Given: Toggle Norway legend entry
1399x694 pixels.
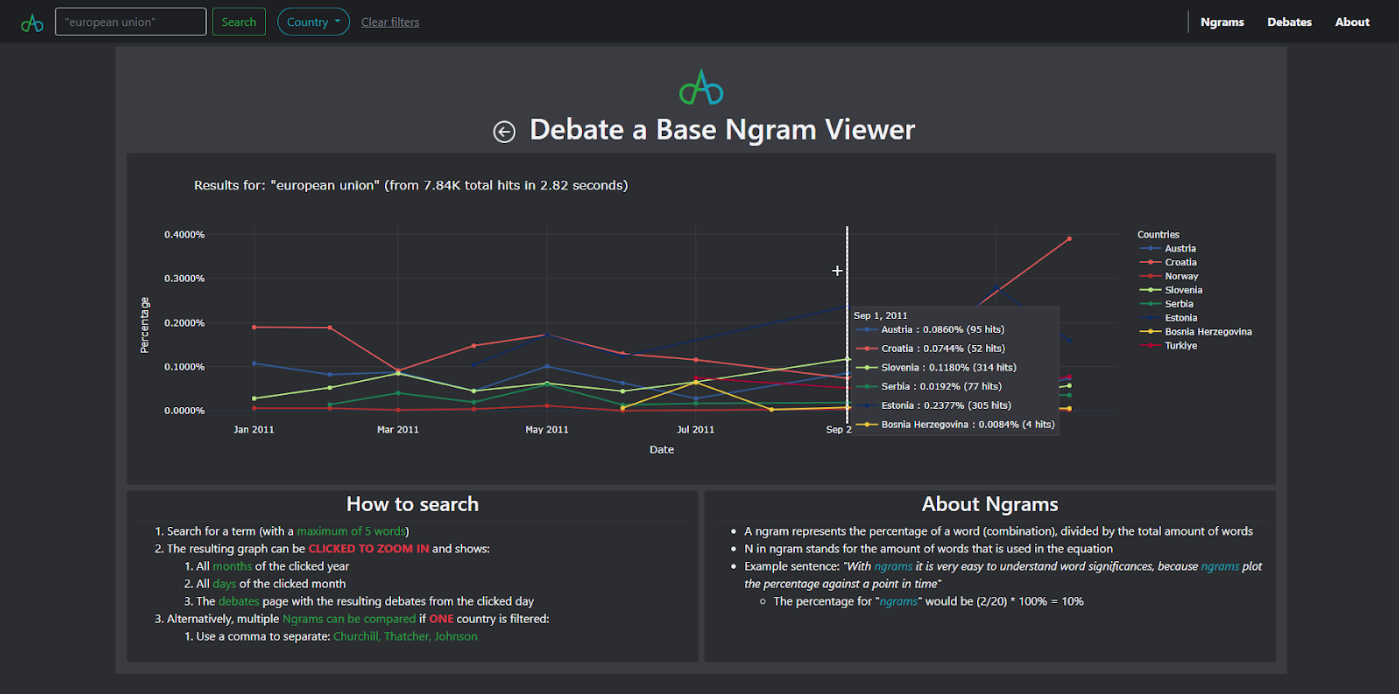Looking at the screenshot, I should pos(1181,276).
